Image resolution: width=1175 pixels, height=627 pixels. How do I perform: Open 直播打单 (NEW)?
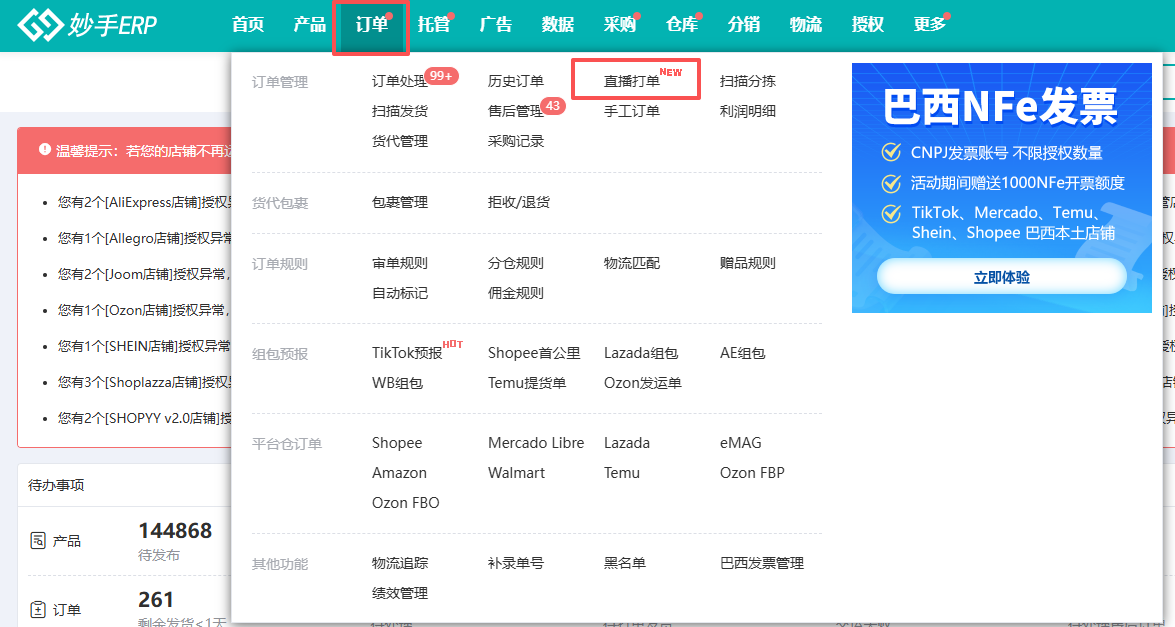click(x=632, y=81)
